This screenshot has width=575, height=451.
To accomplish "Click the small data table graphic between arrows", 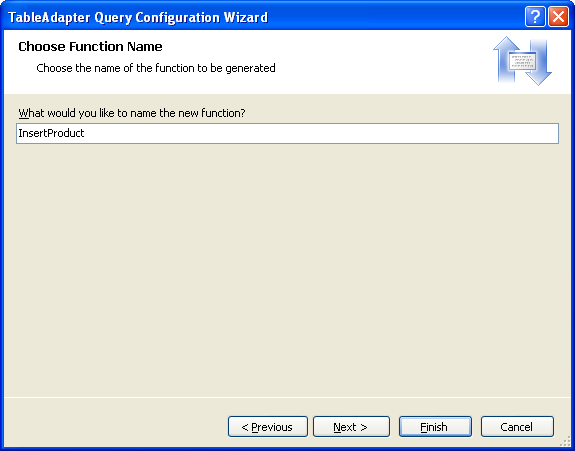I will click(x=522, y=61).
